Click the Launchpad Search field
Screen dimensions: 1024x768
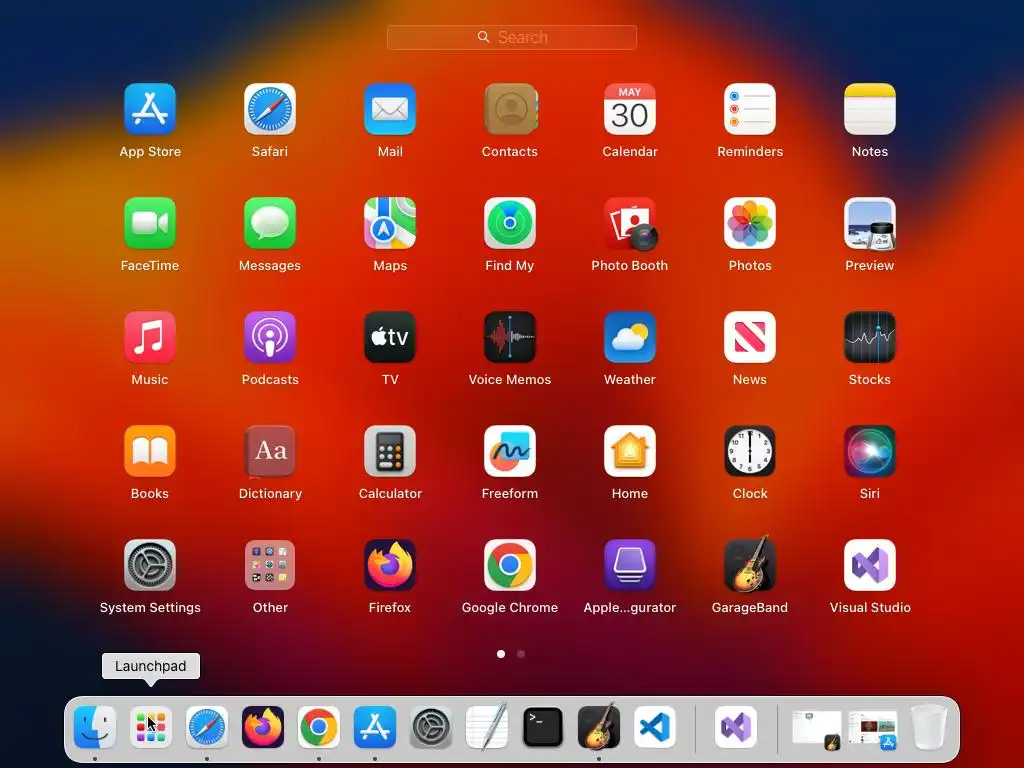pyautogui.click(x=511, y=37)
